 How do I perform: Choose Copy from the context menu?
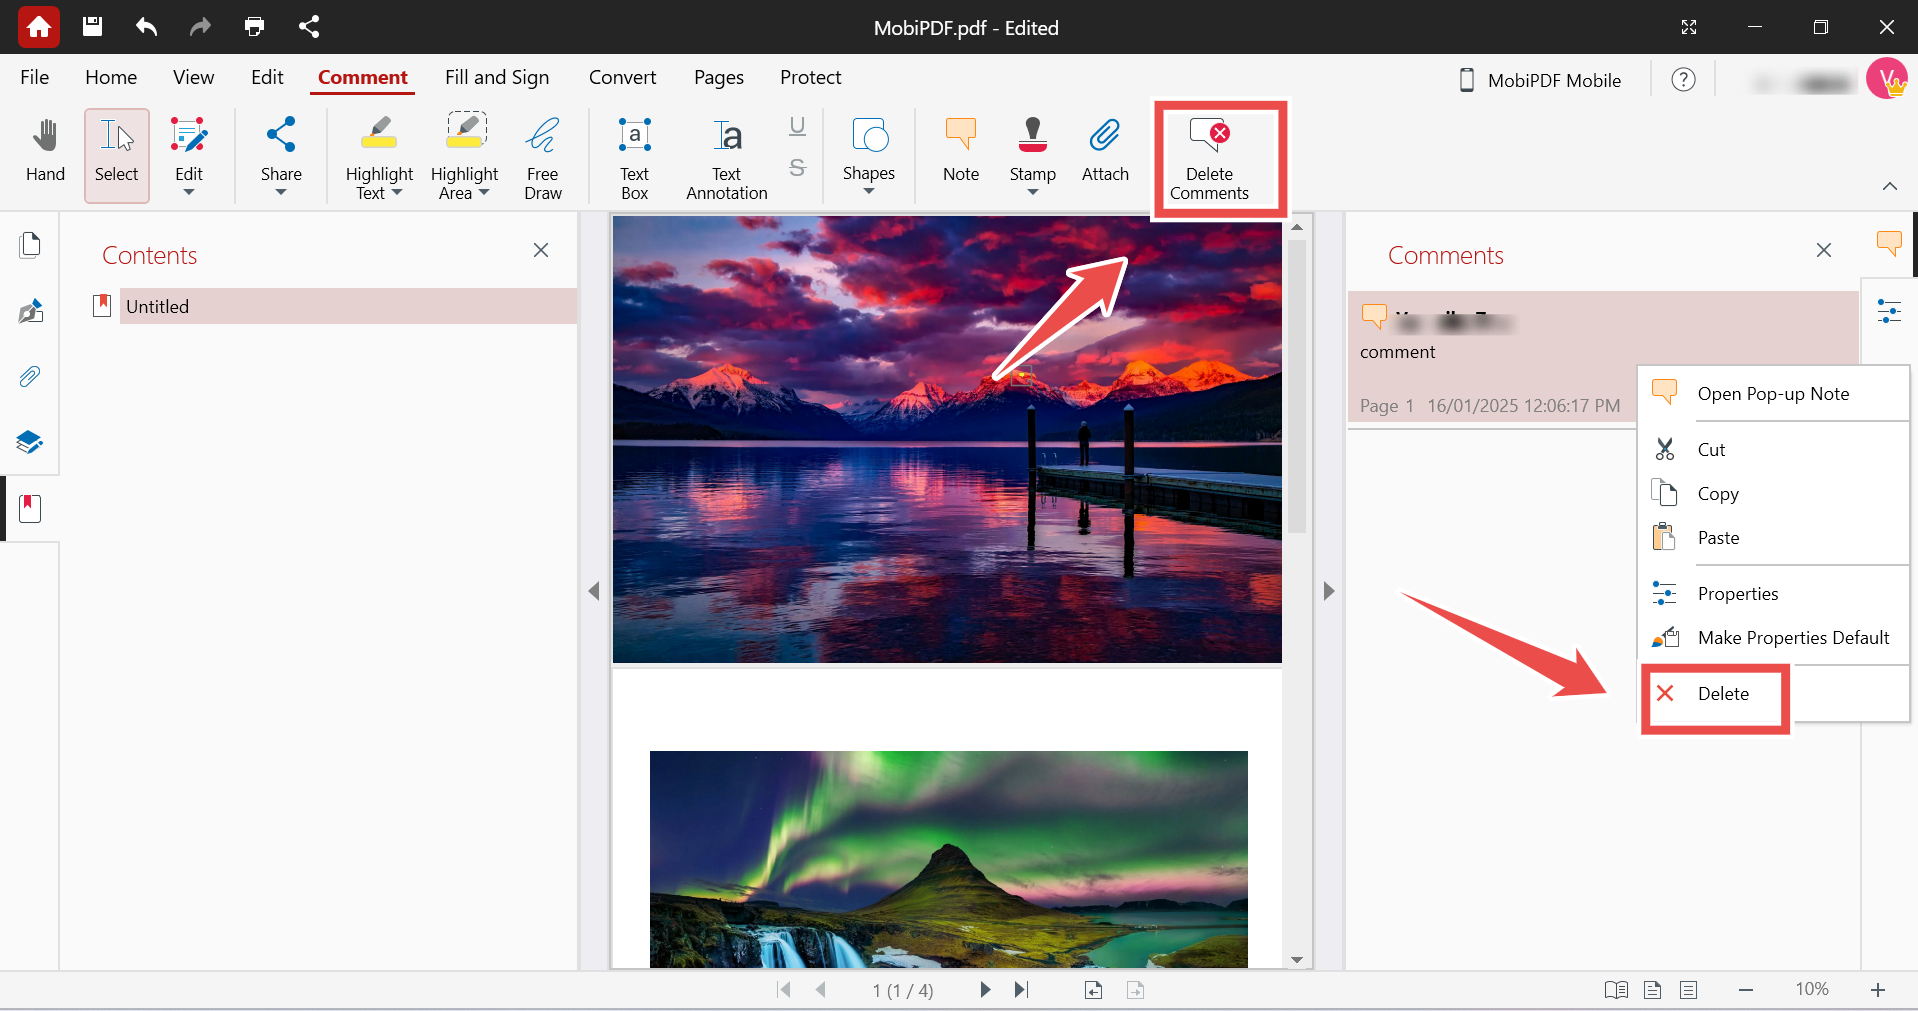tap(1718, 493)
